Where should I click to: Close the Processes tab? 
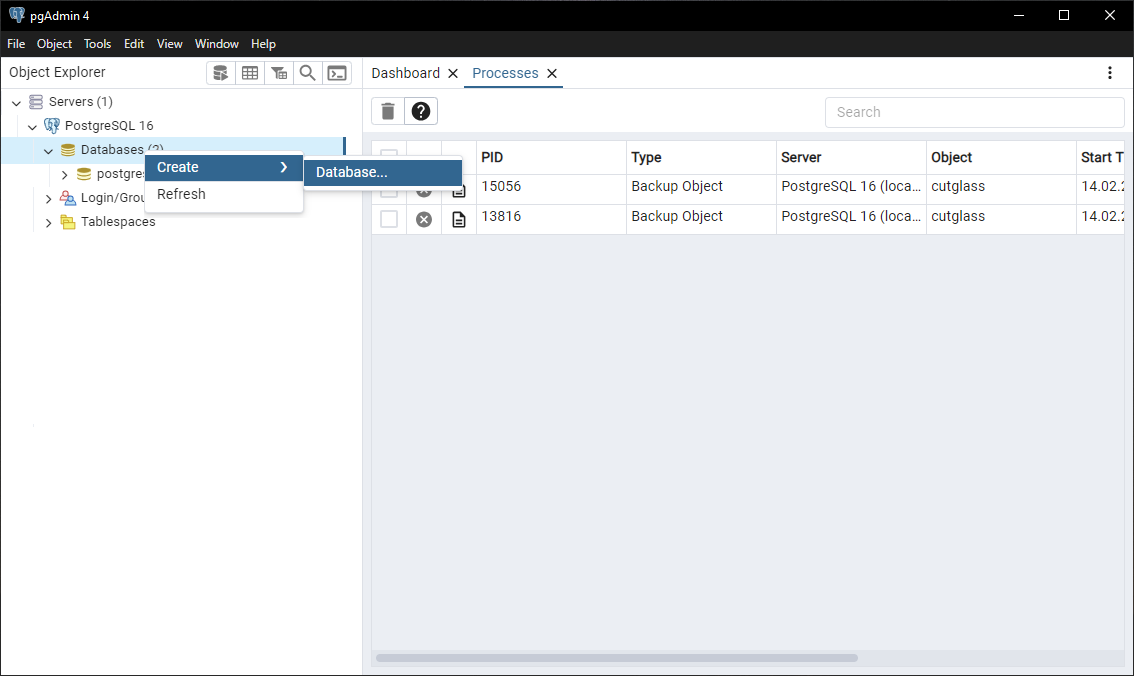pos(552,73)
